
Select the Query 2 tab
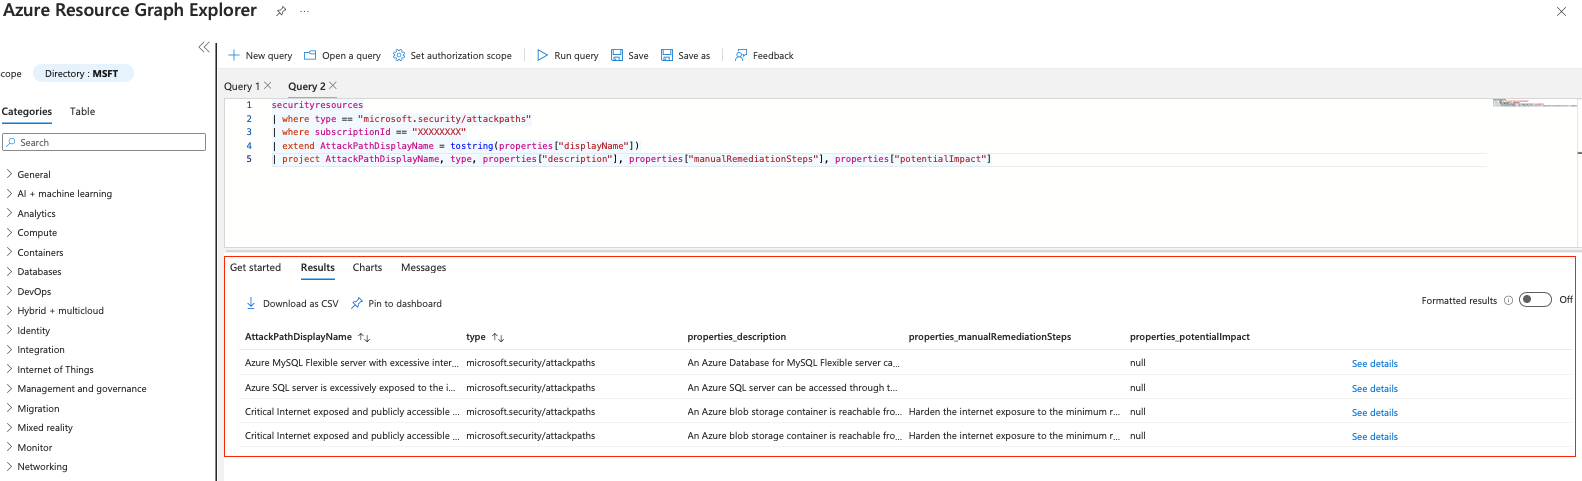click(x=306, y=86)
